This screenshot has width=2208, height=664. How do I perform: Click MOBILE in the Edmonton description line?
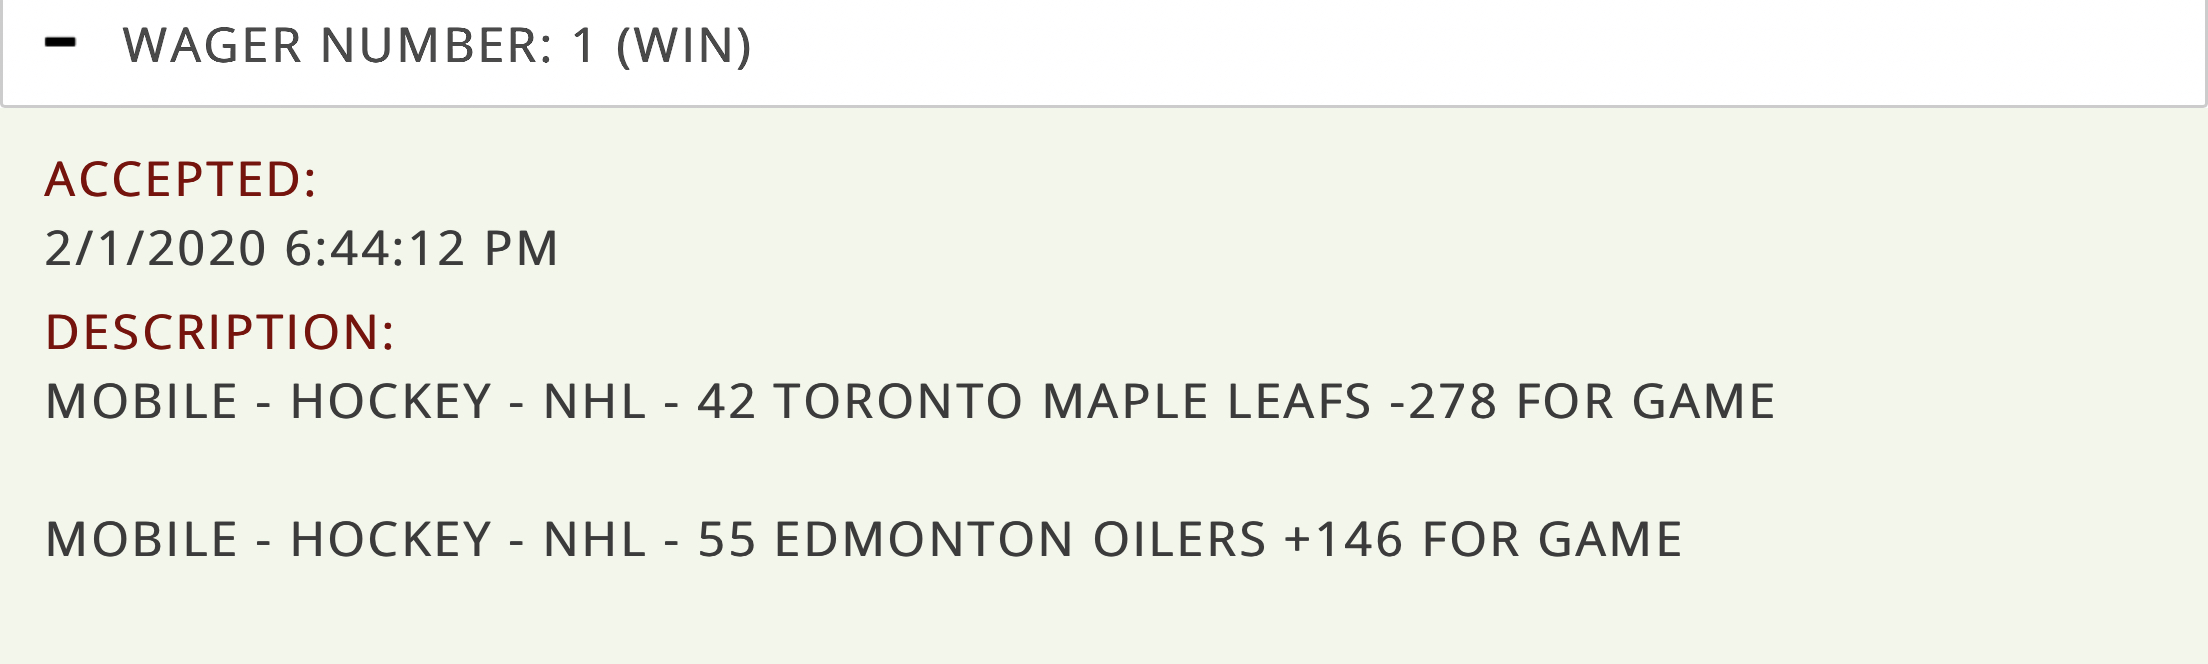142,540
